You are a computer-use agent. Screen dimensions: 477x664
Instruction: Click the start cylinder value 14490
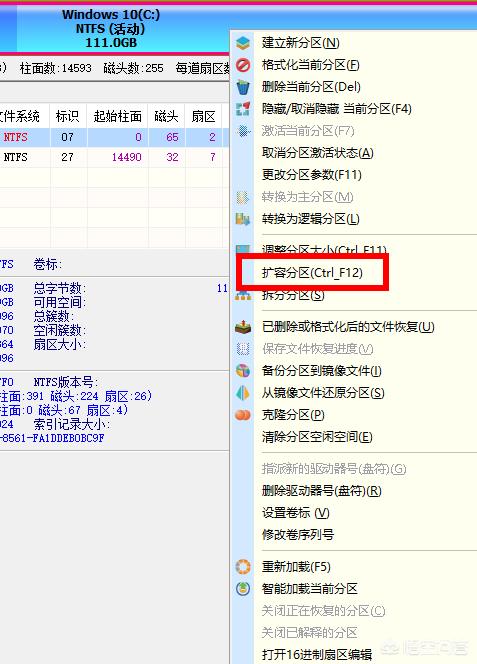pyautogui.click(x=127, y=157)
